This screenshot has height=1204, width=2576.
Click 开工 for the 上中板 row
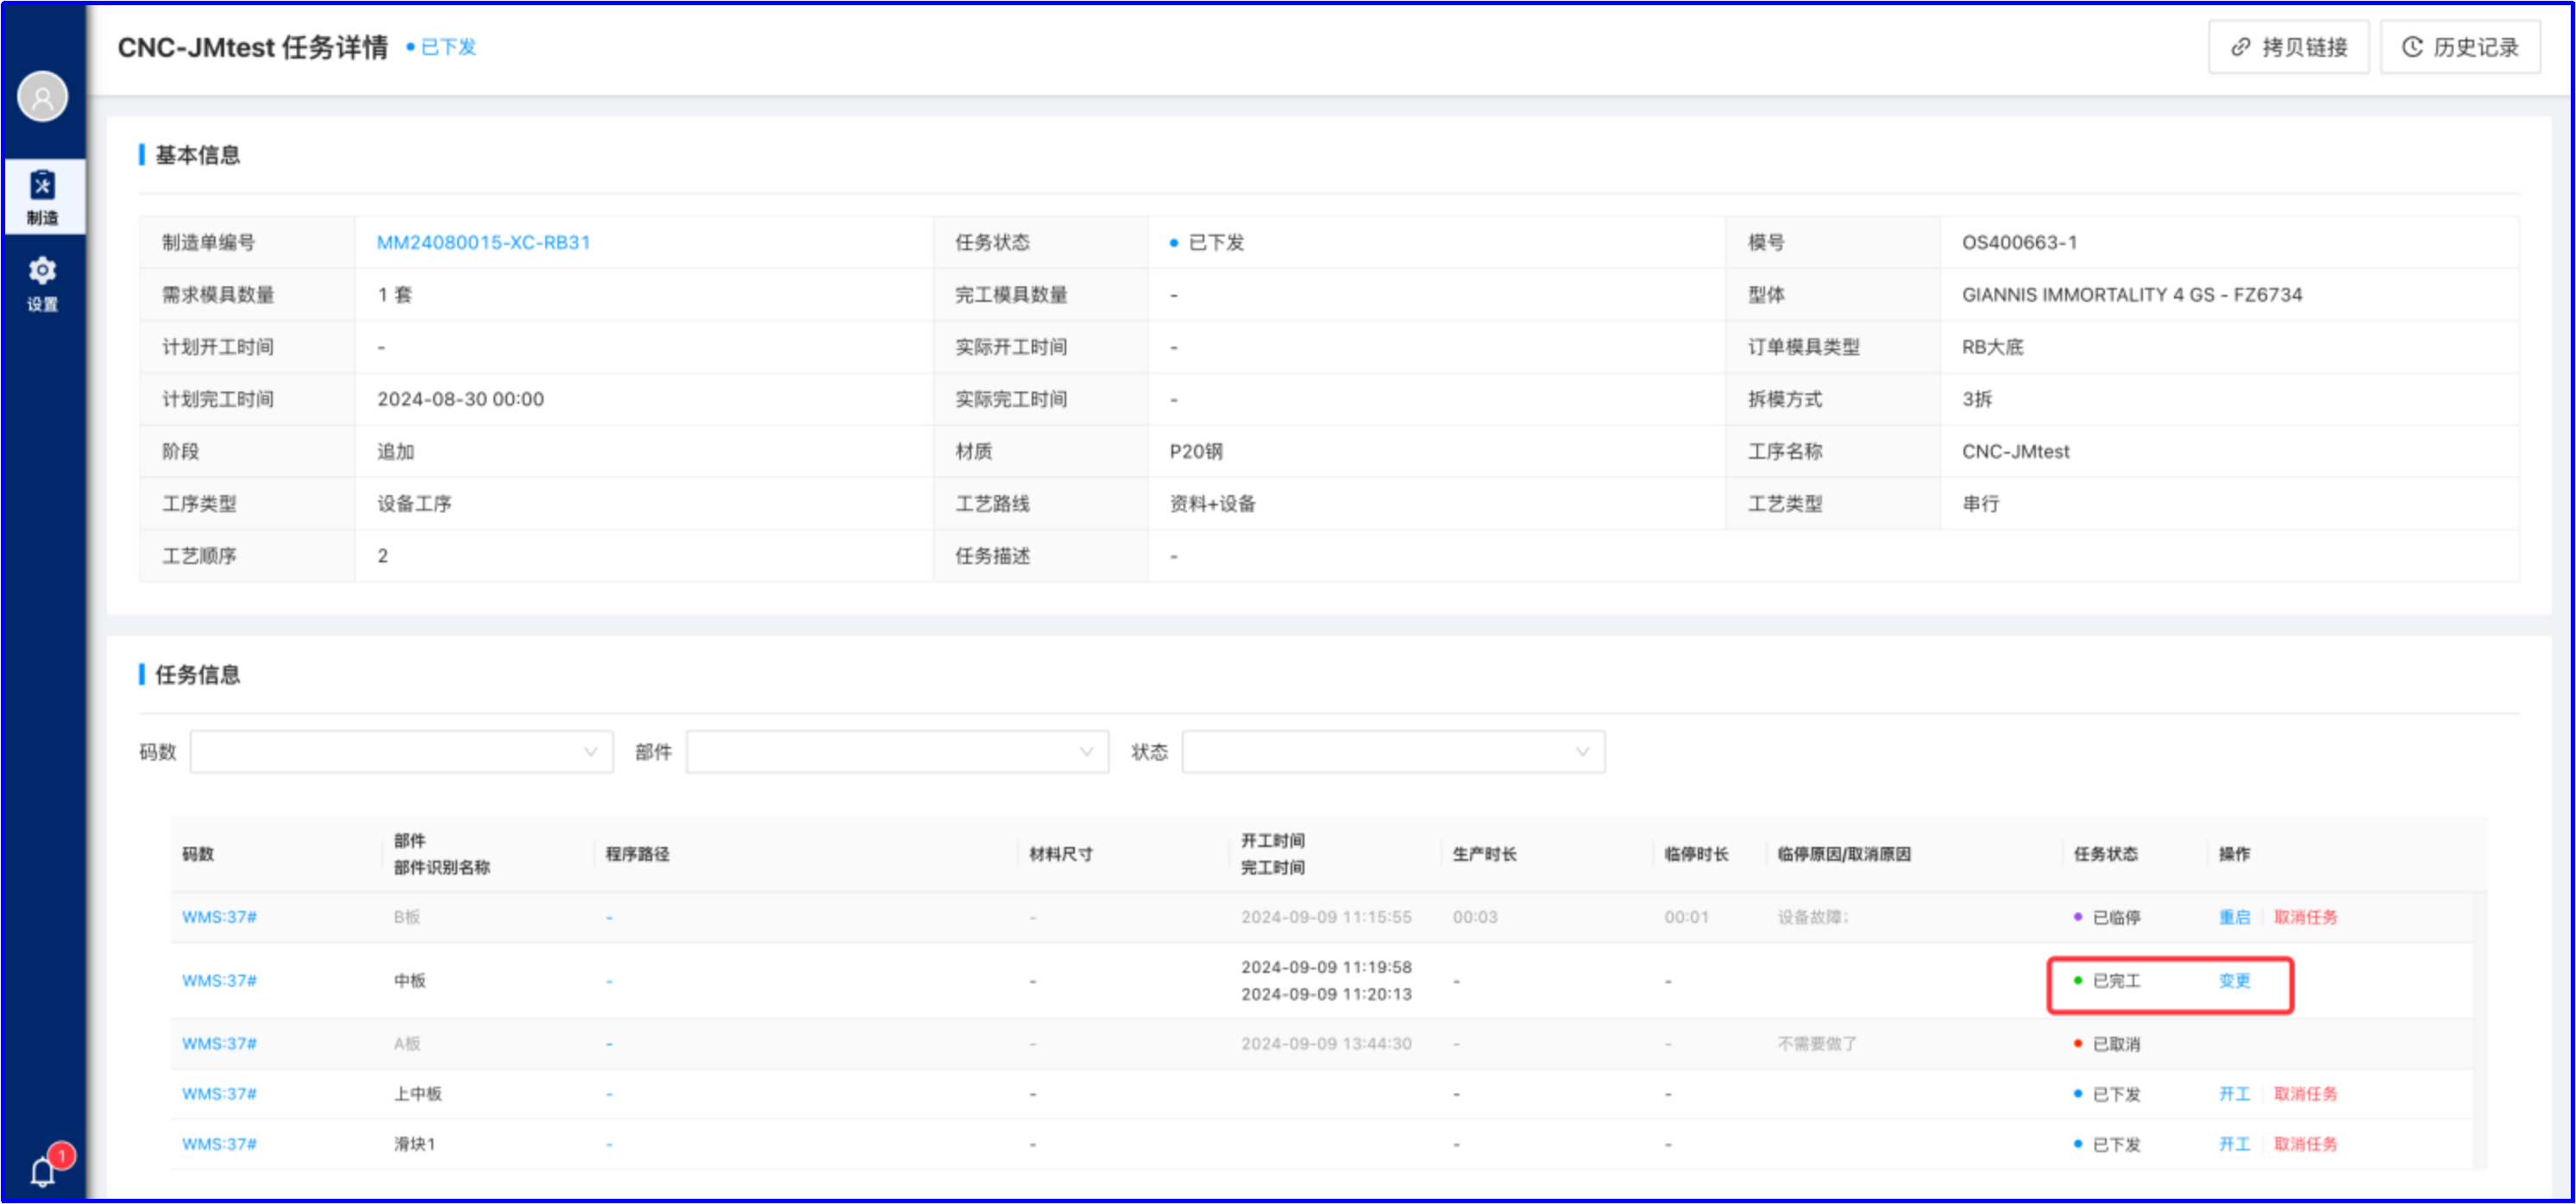coord(2234,1094)
